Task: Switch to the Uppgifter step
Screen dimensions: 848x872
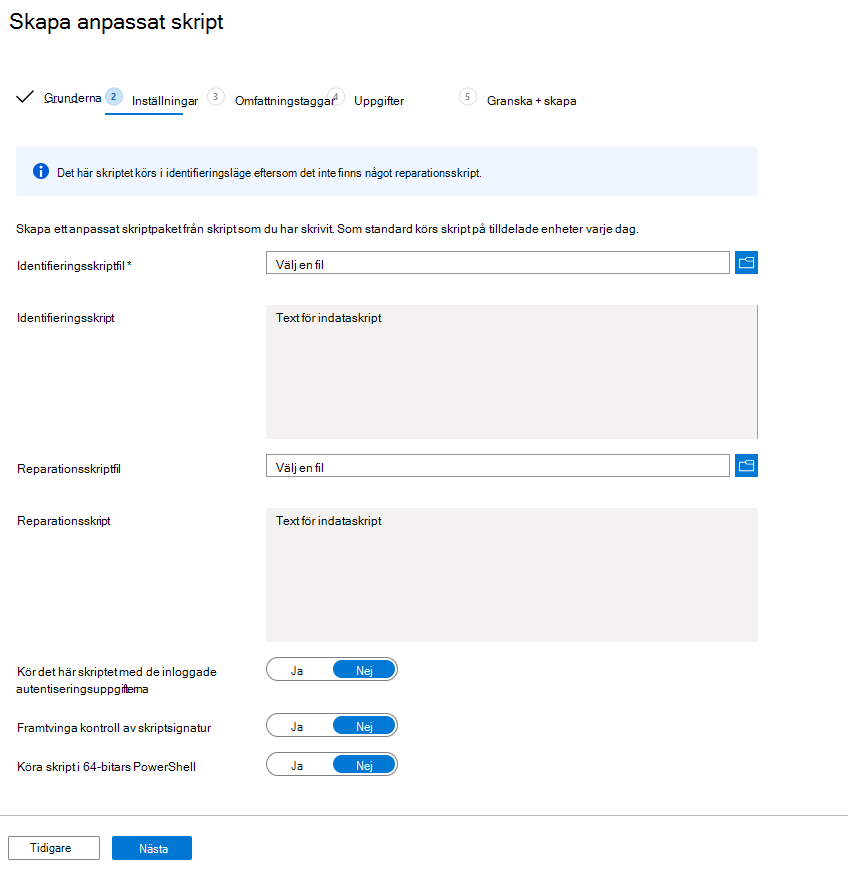Action: pyautogui.click(x=379, y=101)
